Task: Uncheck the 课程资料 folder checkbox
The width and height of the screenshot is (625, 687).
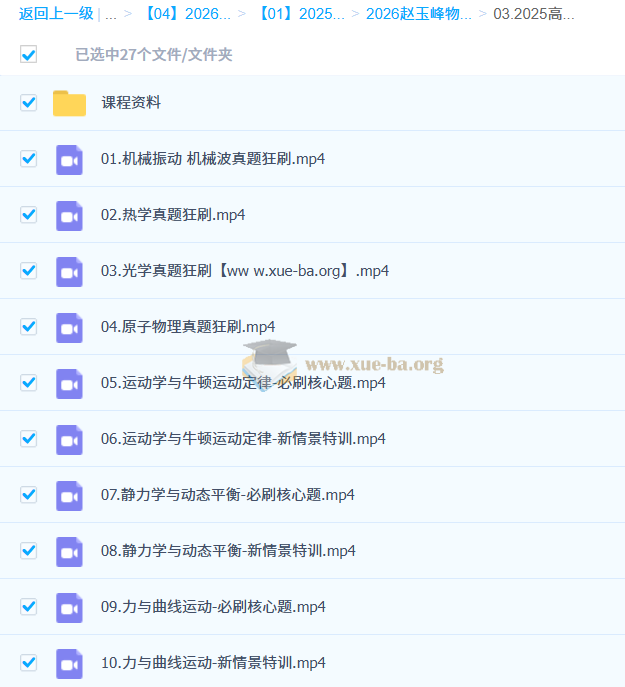Action: click(28, 103)
